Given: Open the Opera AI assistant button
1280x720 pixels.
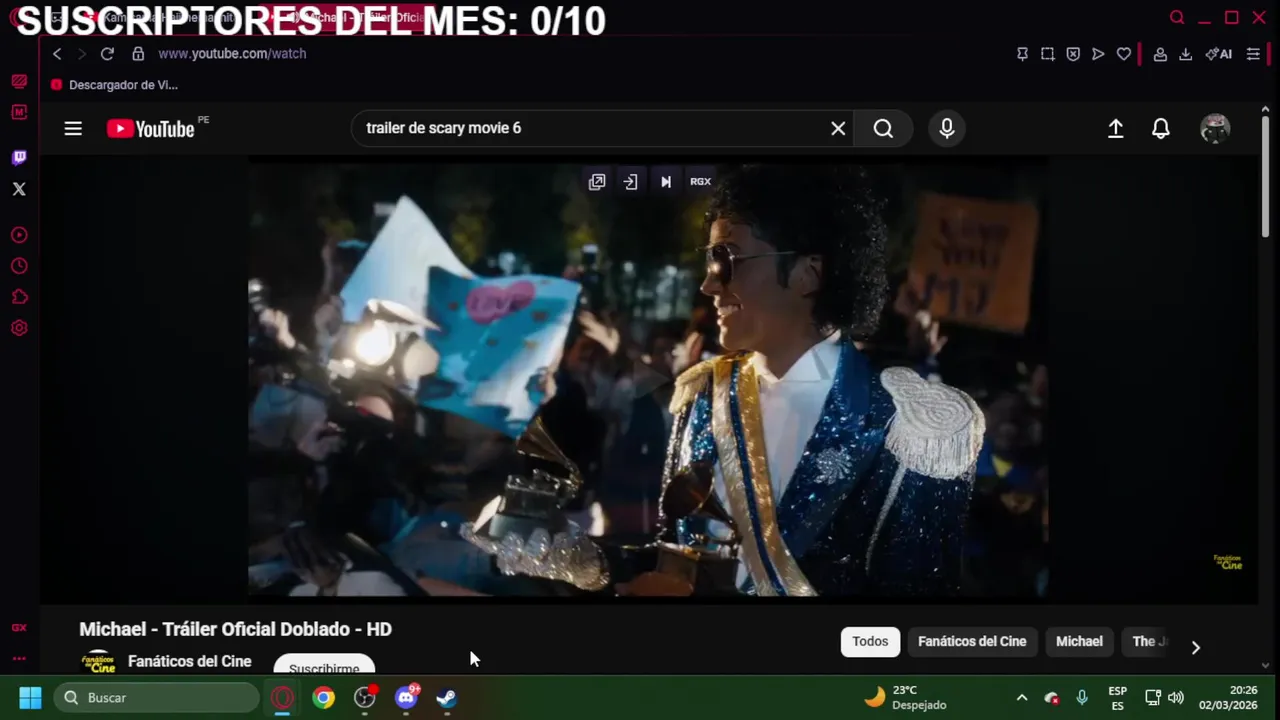Looking at the screenshot, I should pyautogui.click(x=1218, y=54).
